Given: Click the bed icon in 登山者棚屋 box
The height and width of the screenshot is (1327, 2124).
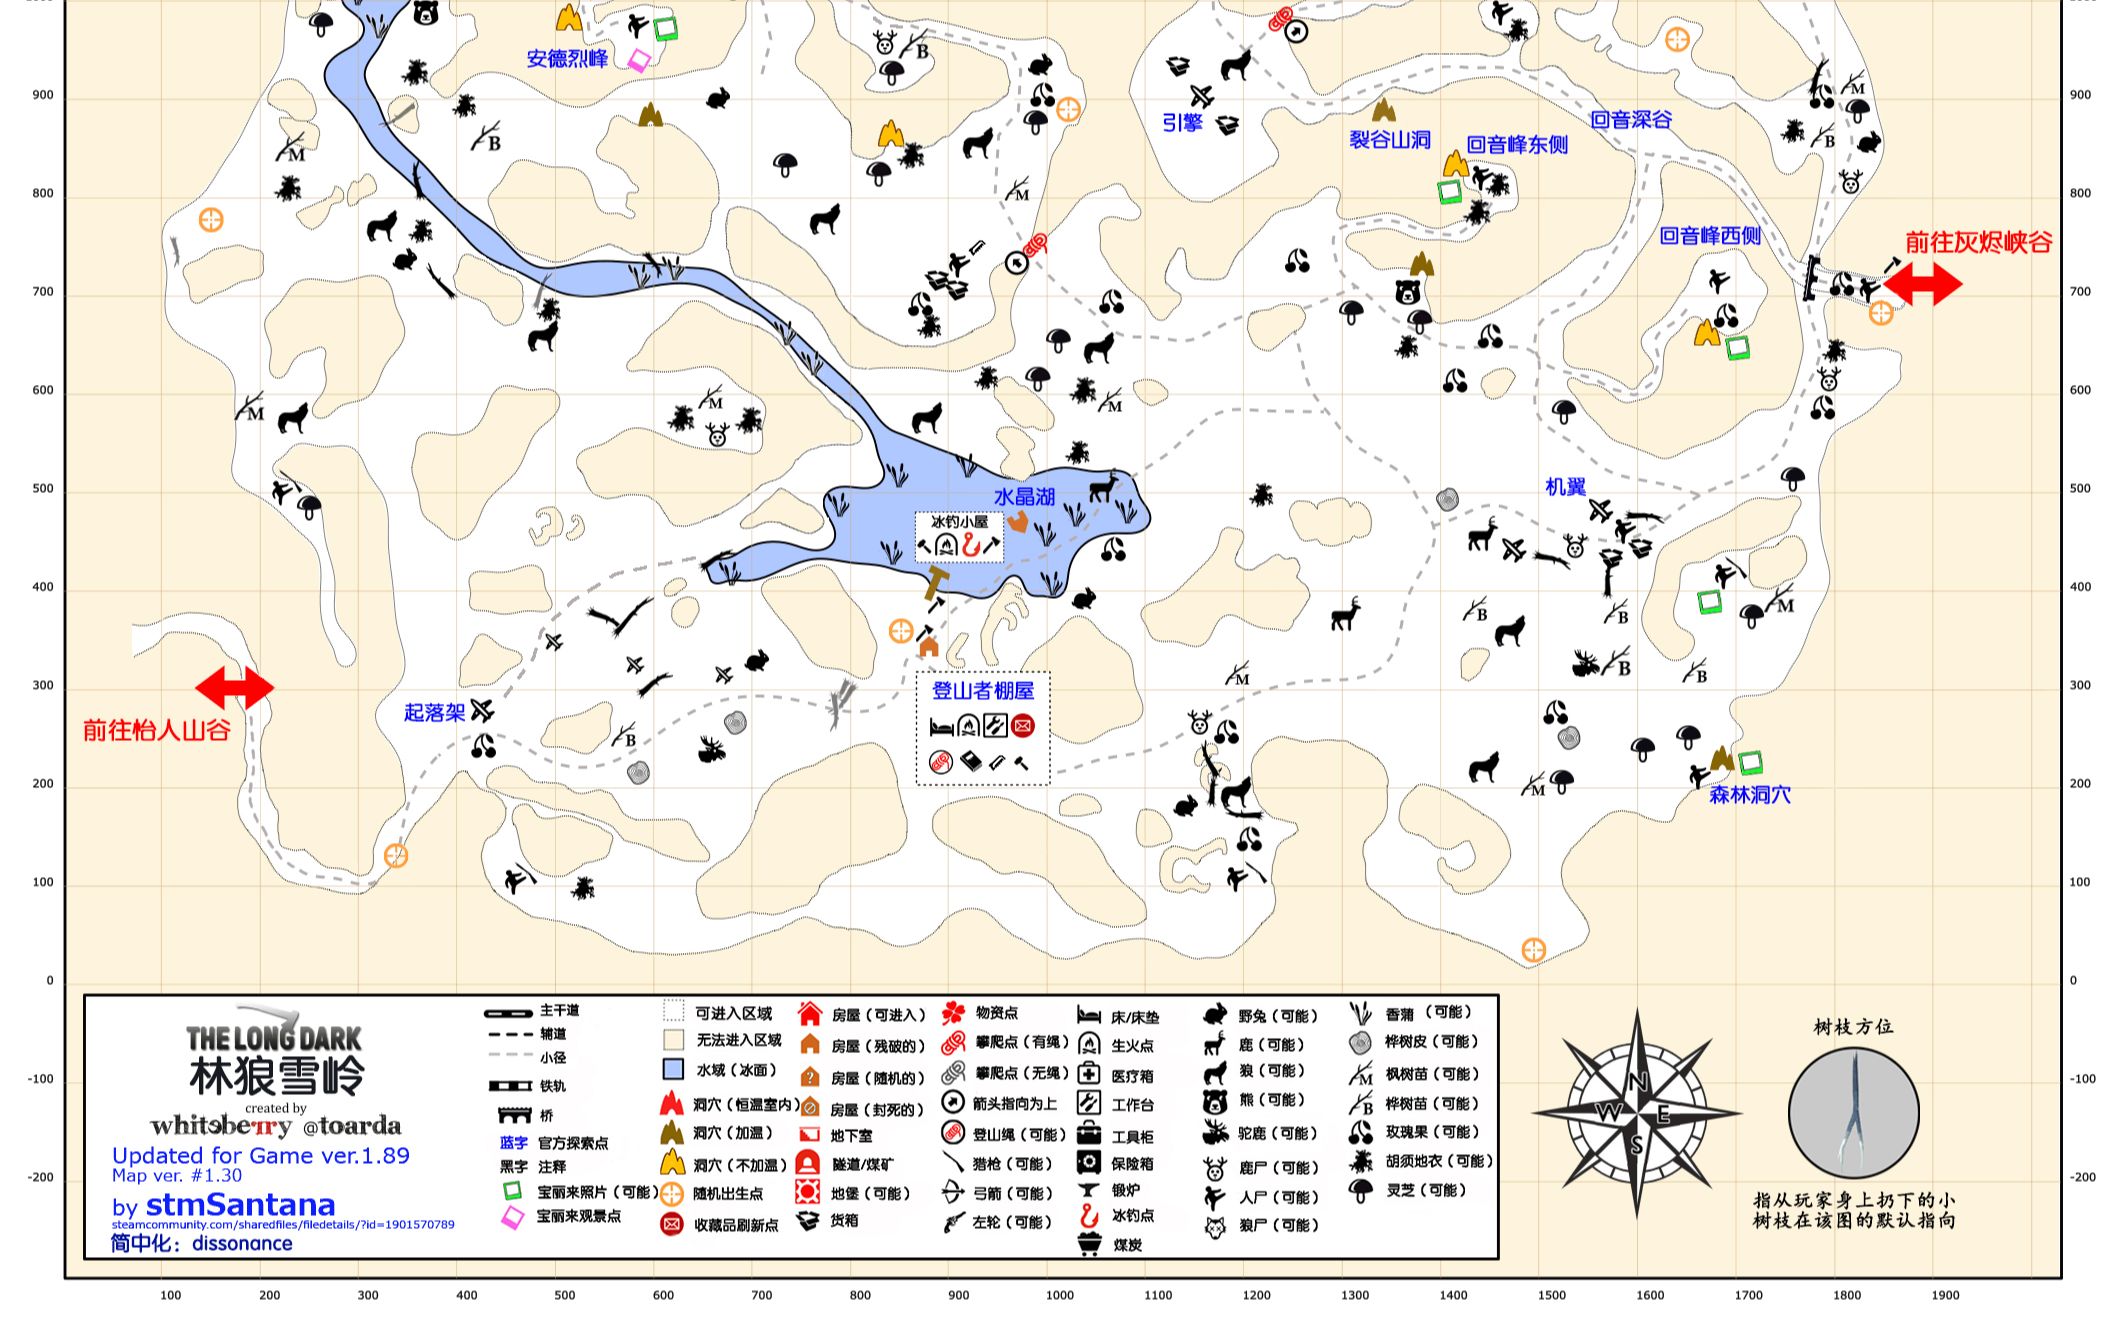Looking at the screenshot, I should pos(941,727).
